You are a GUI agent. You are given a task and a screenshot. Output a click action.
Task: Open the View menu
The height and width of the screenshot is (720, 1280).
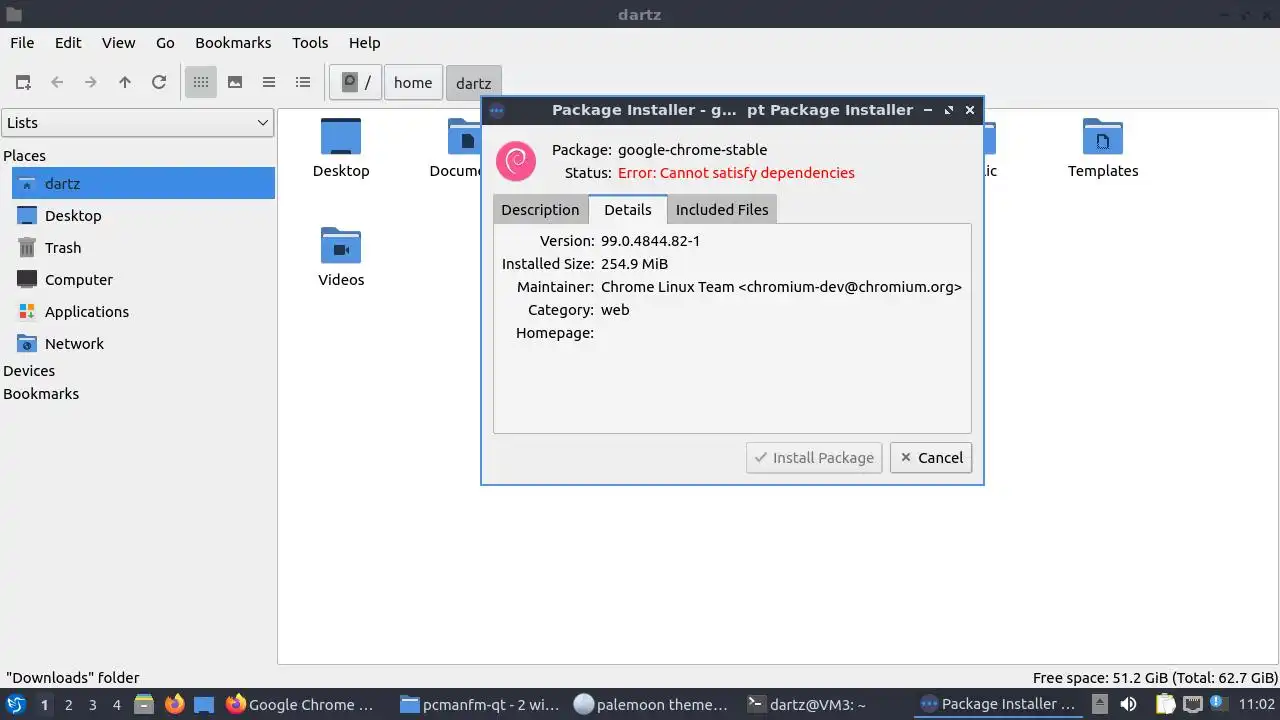[118, 42]
